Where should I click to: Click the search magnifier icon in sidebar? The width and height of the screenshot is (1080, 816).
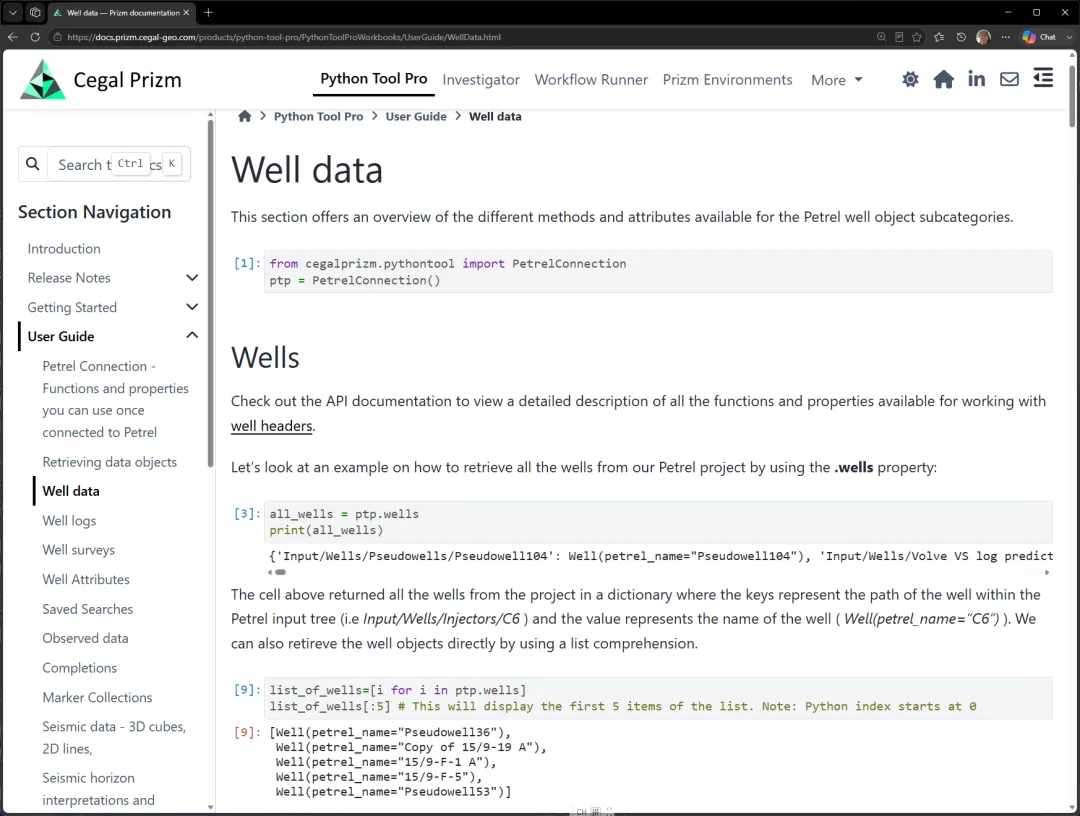32,164
